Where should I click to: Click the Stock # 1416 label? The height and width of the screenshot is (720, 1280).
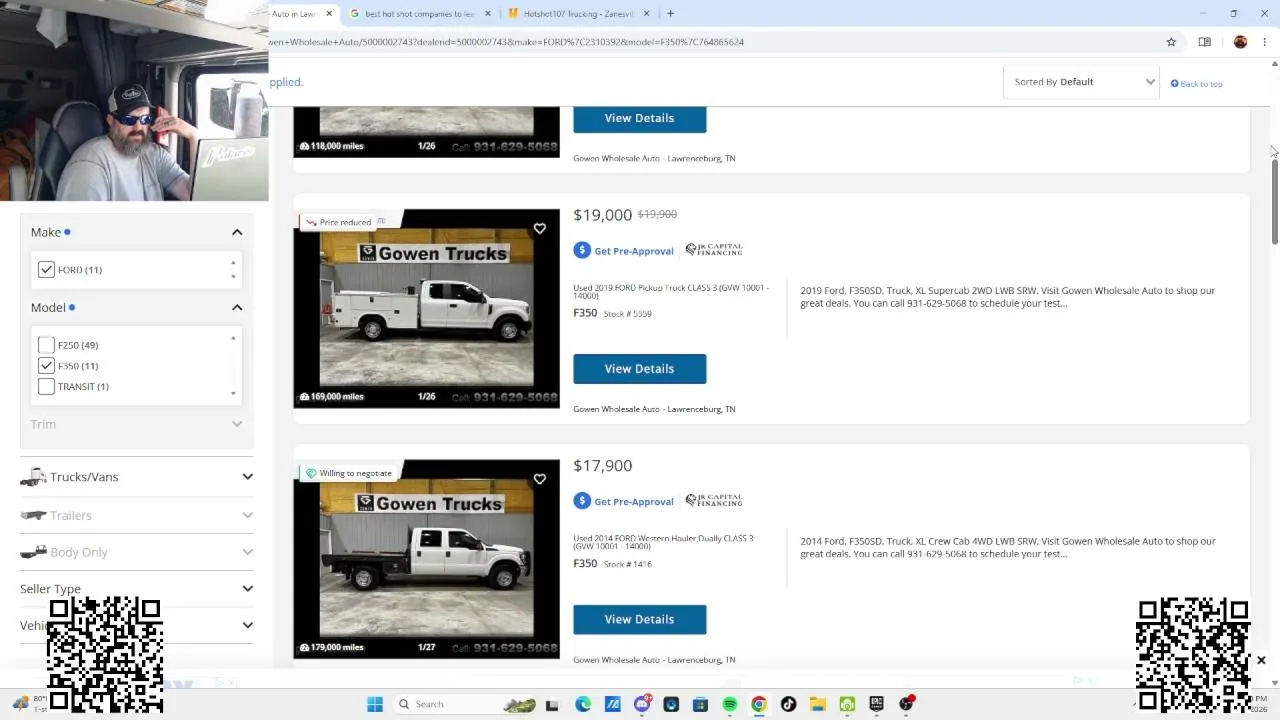pyautogui.click(x=628, y=564)
